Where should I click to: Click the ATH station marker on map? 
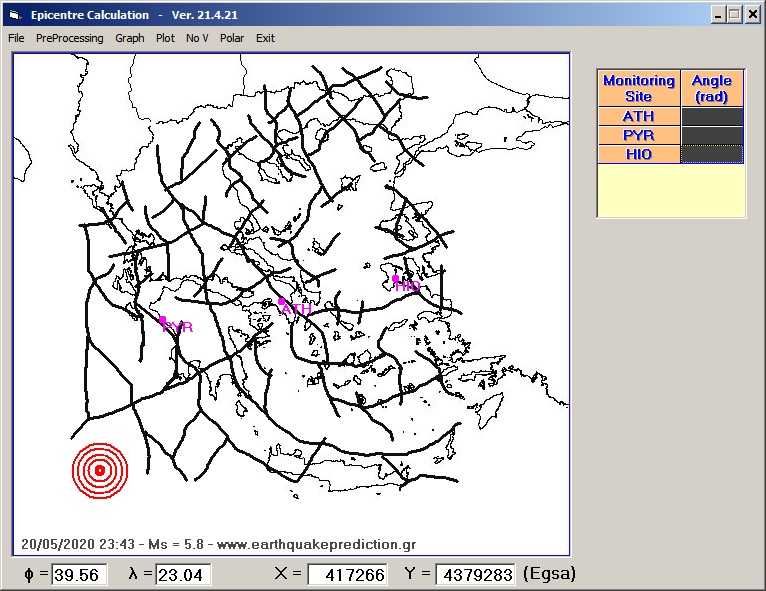(x=282, y=300)
